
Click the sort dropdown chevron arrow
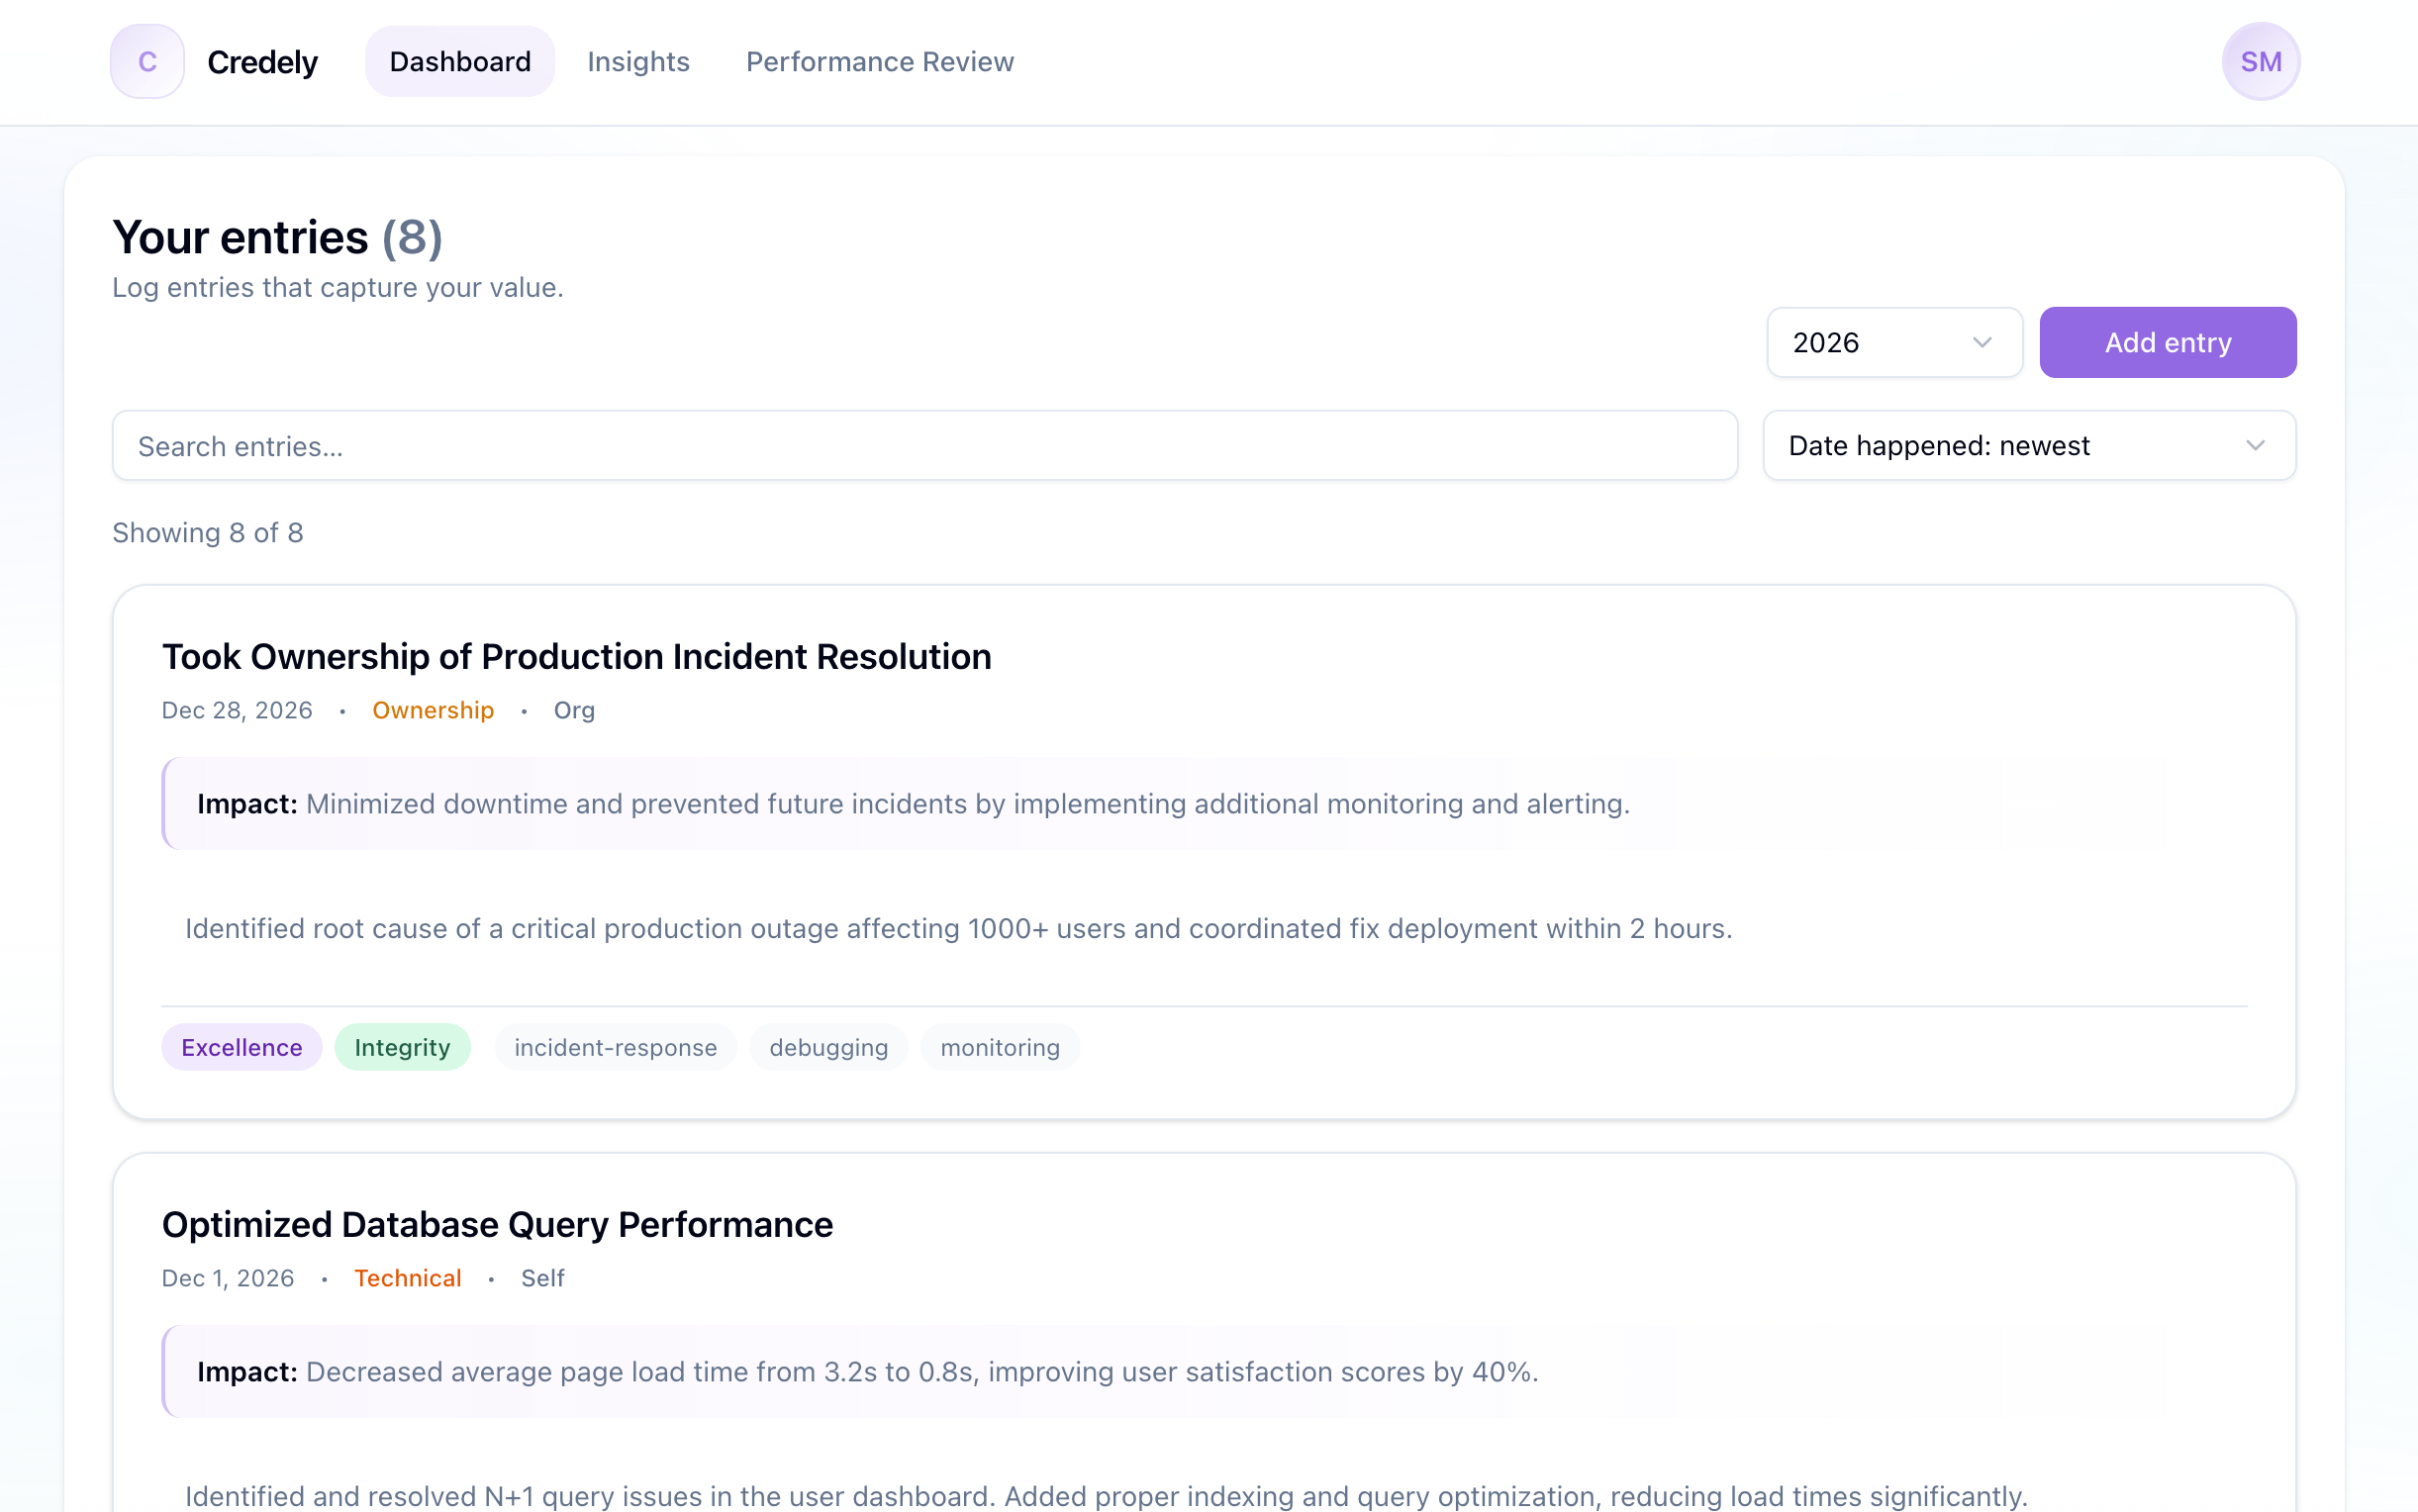point(2255,446)
